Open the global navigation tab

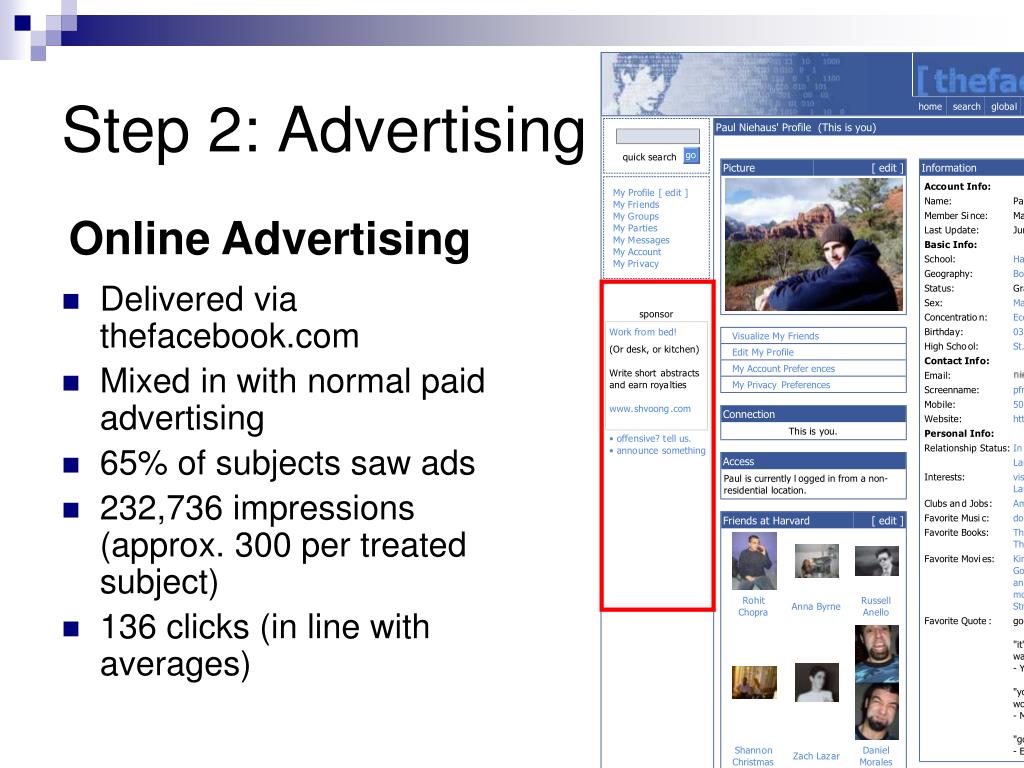click(1004, 106)
